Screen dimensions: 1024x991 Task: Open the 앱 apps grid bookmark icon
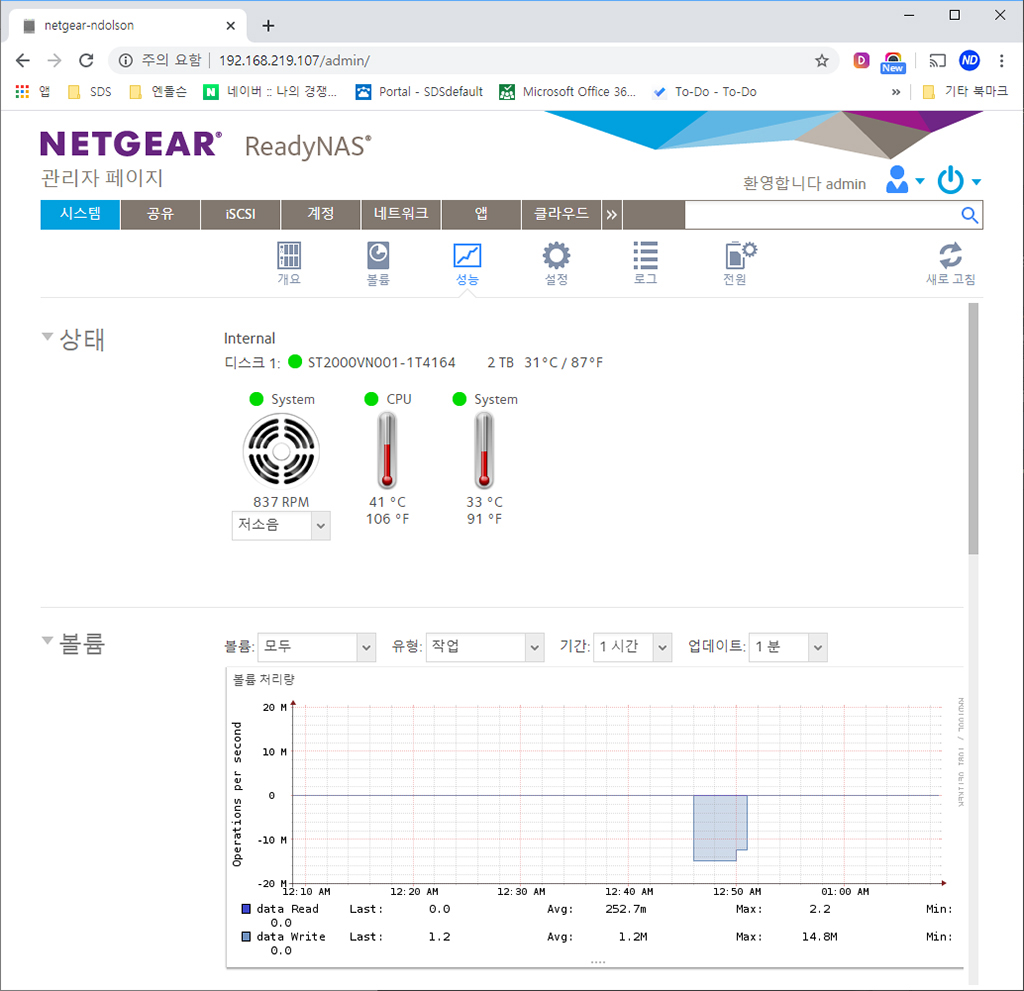pos(22,91)
